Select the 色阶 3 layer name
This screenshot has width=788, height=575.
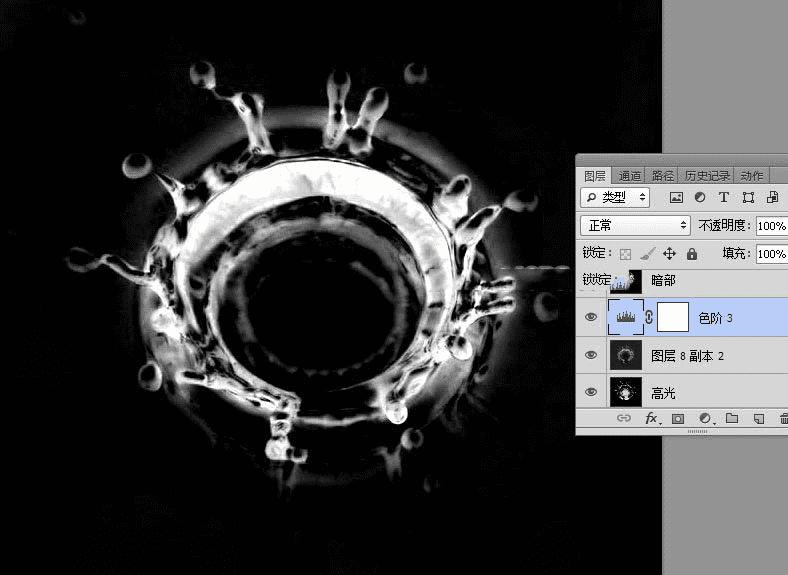(716, 318)
